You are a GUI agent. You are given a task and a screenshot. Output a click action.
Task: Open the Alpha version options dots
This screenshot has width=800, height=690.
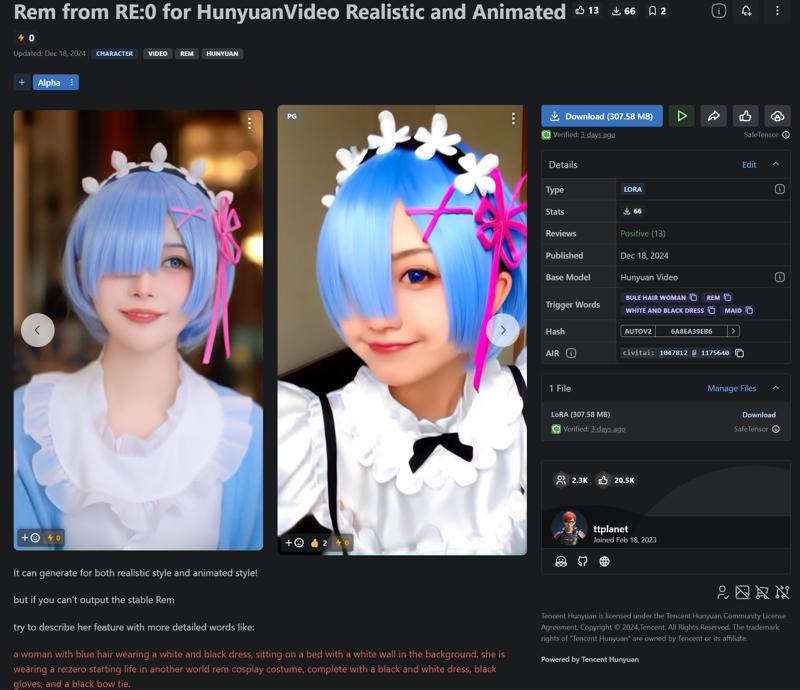(x=71, y=82)
